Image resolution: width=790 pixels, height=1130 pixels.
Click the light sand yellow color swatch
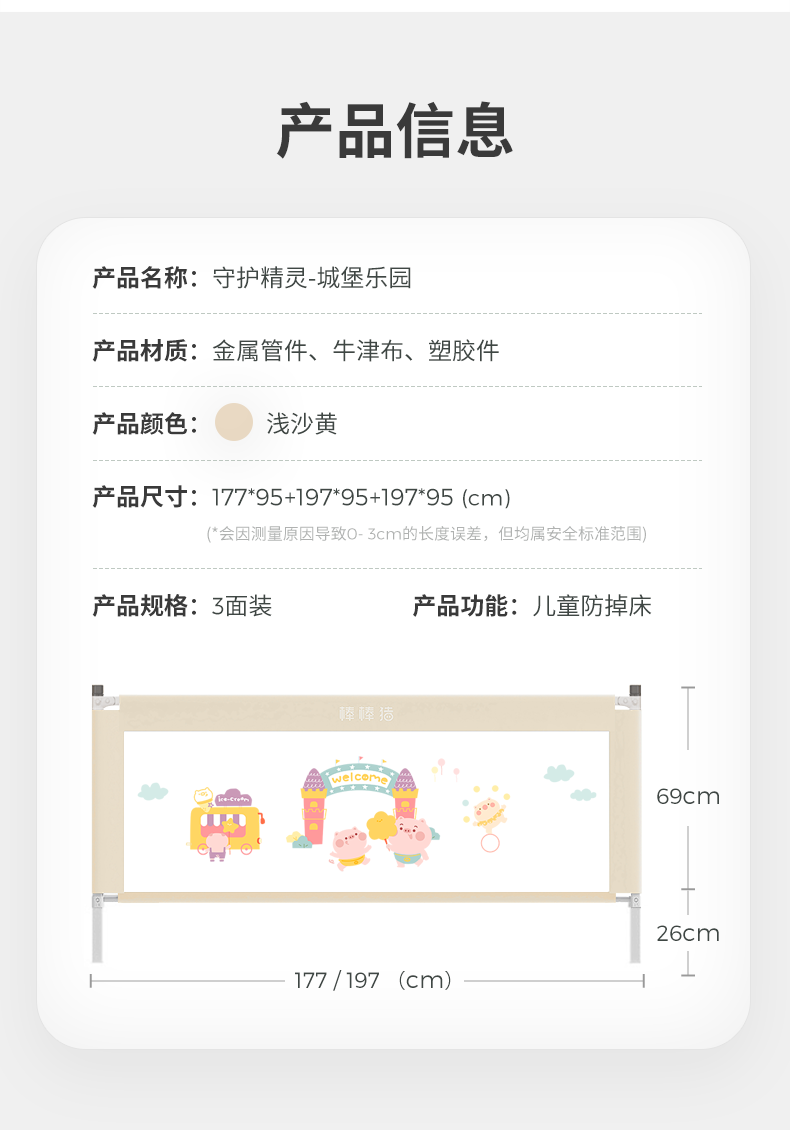tap(234, 422)
